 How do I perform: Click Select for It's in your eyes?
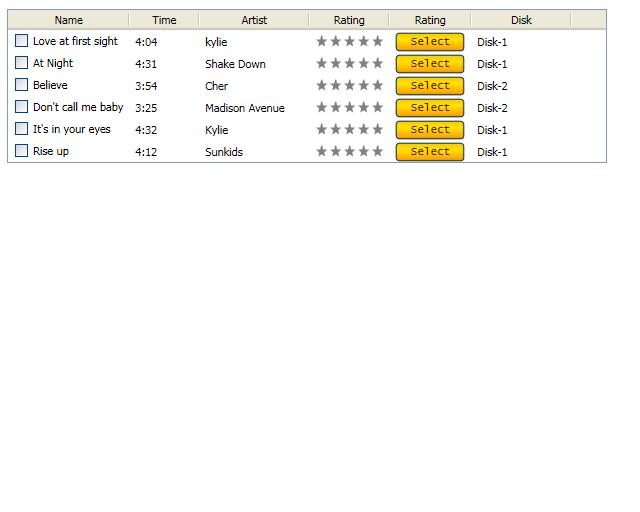tap(430, 130)
